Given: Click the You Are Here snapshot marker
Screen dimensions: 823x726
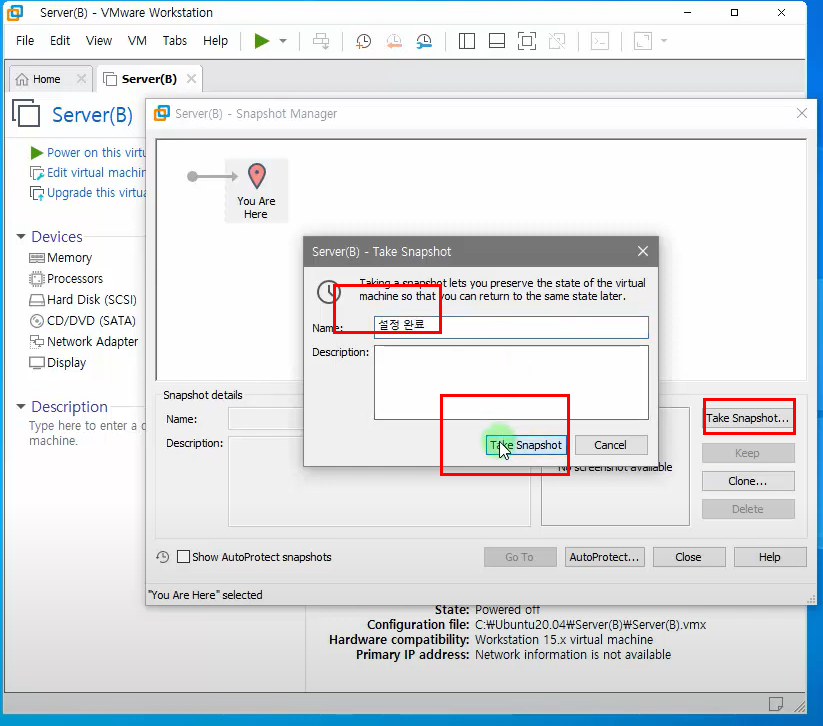Looking at the screenshot, I should pyautogui.click(x=256, y=191).
